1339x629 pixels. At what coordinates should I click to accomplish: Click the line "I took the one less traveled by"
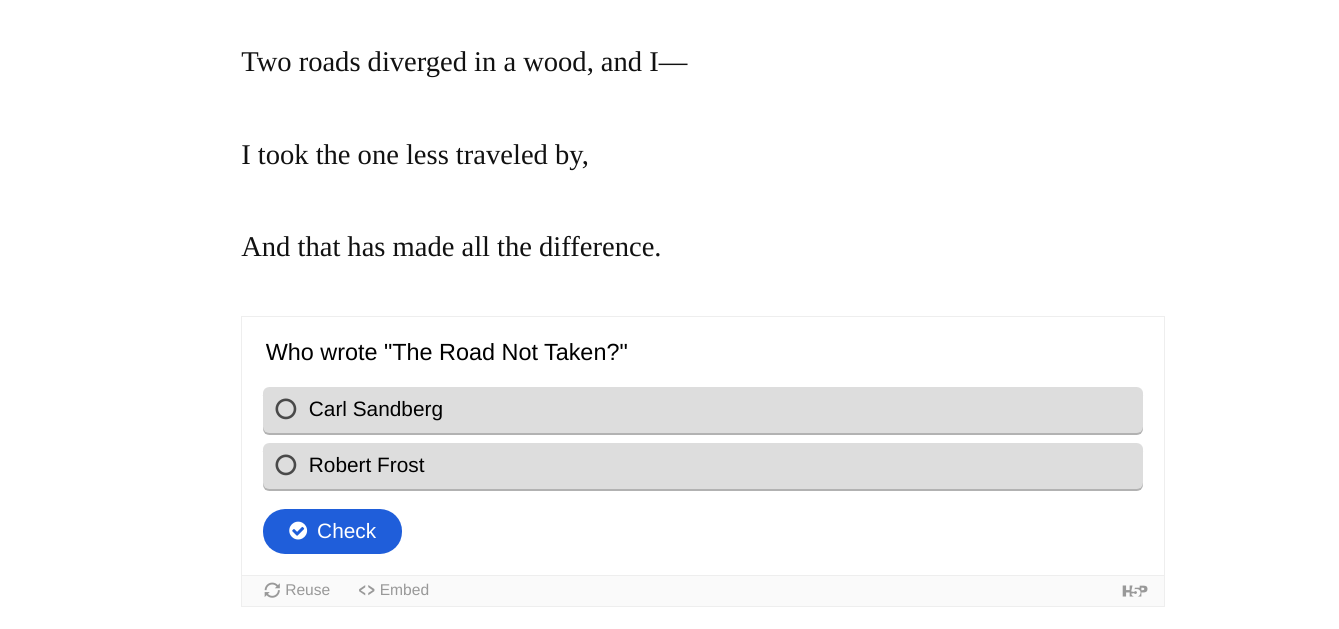[414, 155]
